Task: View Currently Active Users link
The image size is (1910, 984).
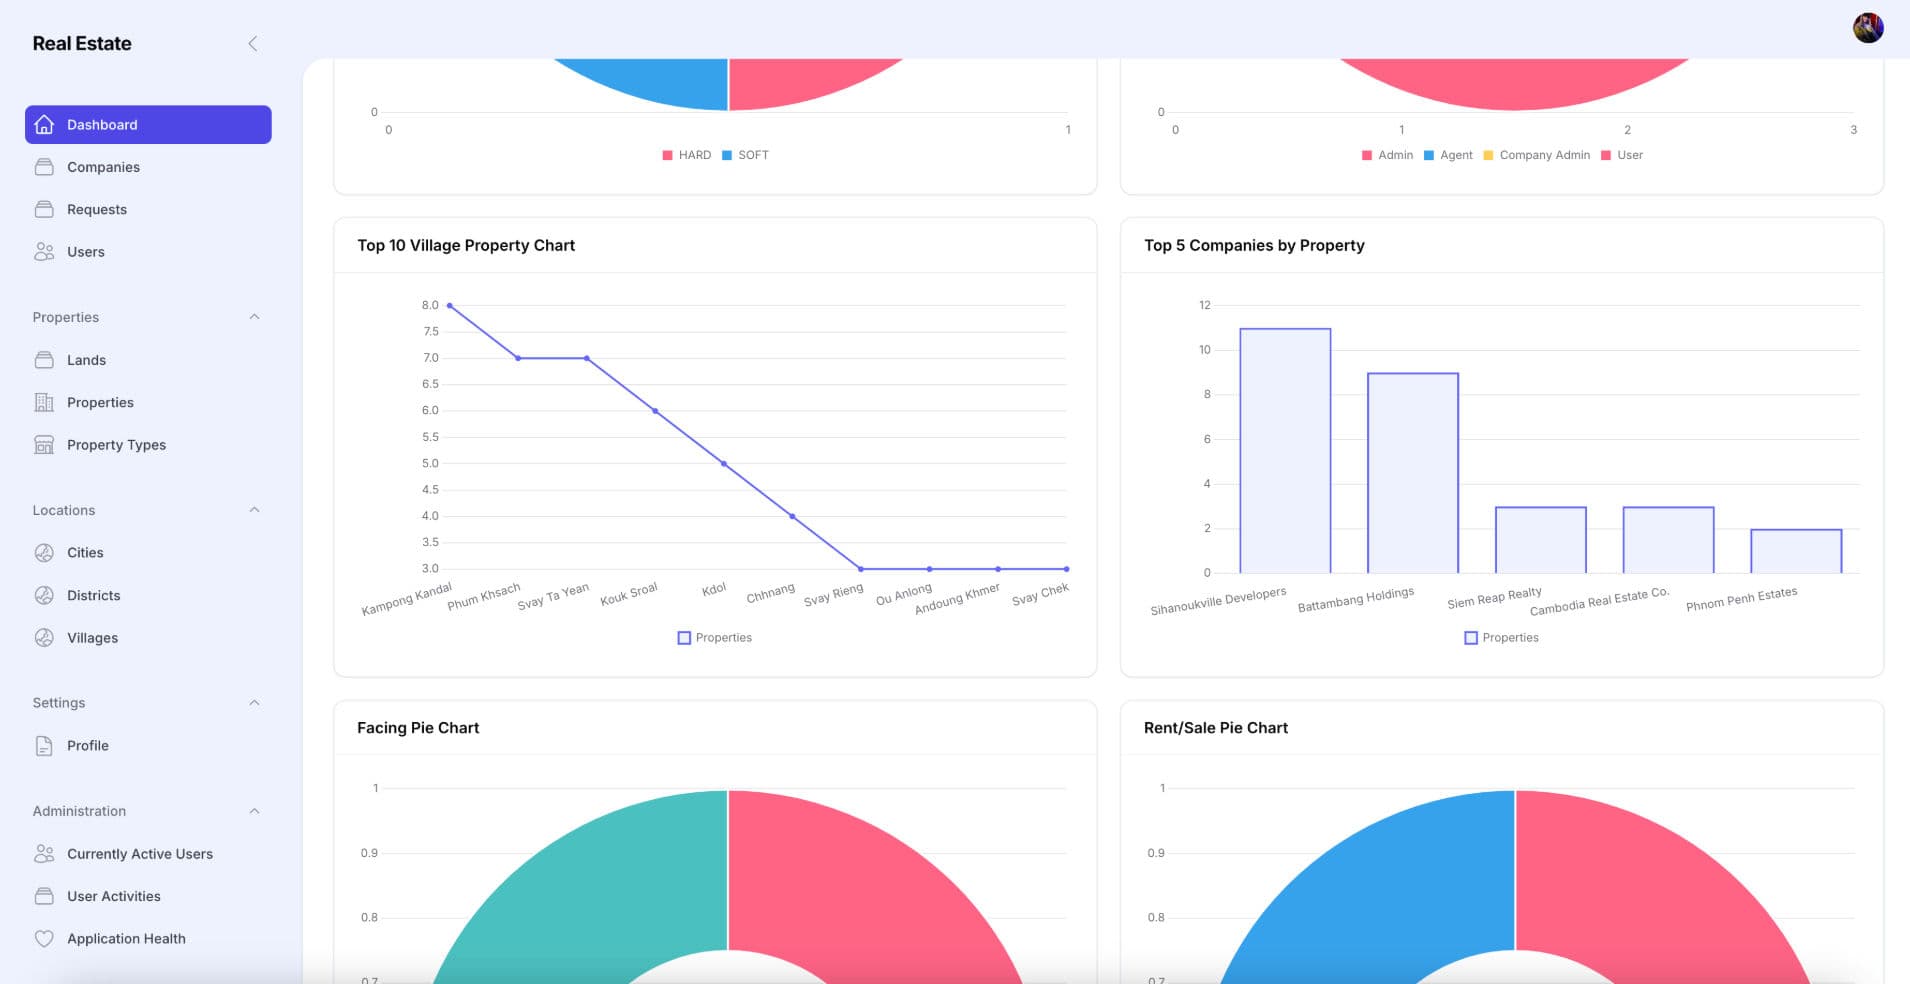Action: tap(148, 854)
